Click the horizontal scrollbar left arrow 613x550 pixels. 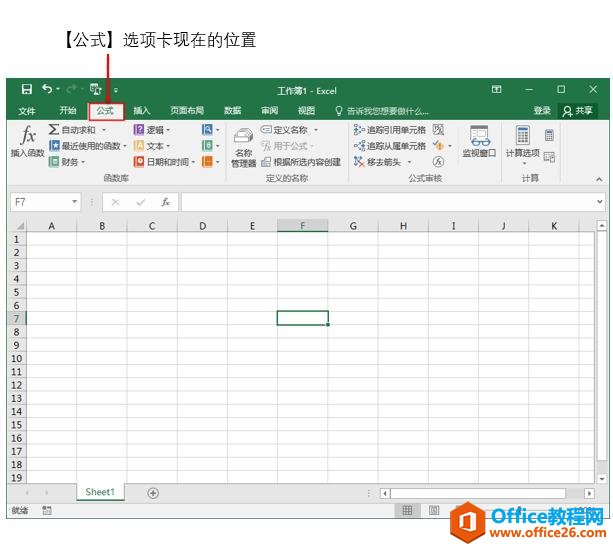(385, 493)
